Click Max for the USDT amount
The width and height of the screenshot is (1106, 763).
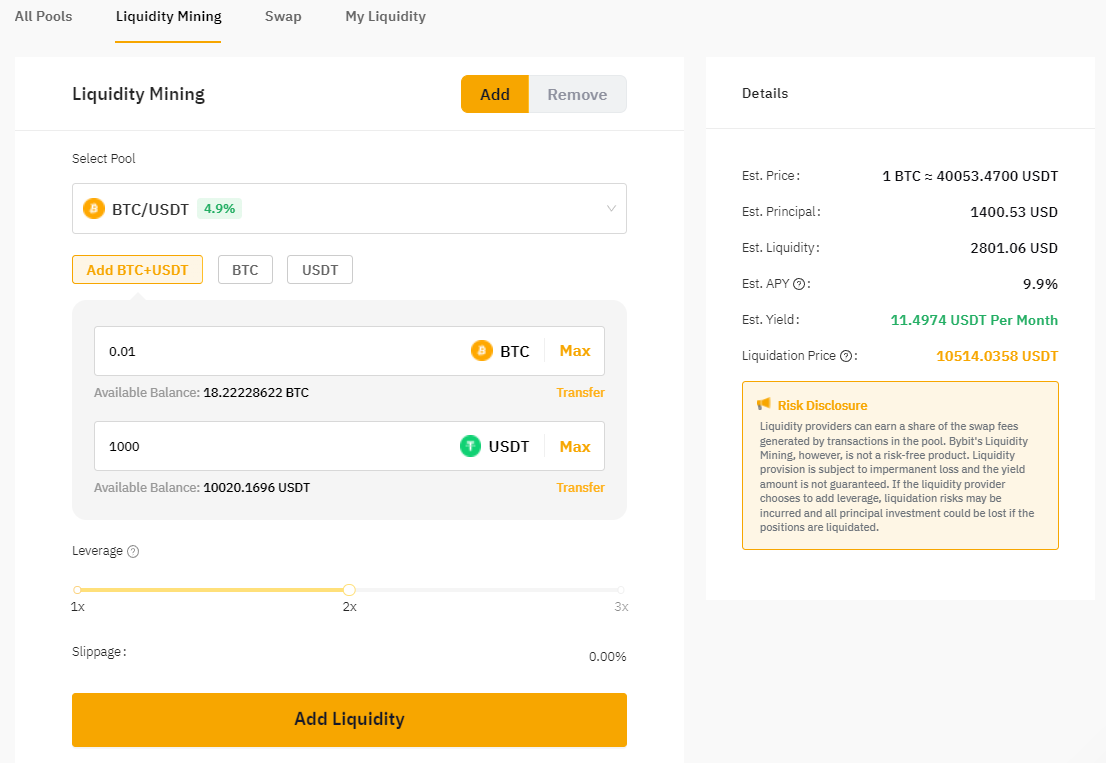[x=575, y=446]
